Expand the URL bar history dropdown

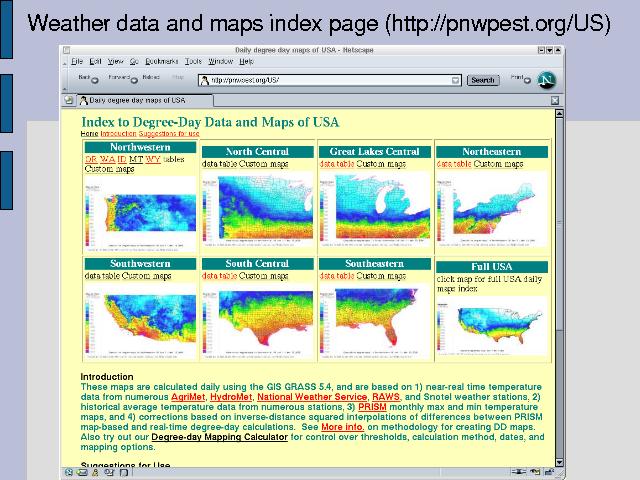[x=454, y=80]
